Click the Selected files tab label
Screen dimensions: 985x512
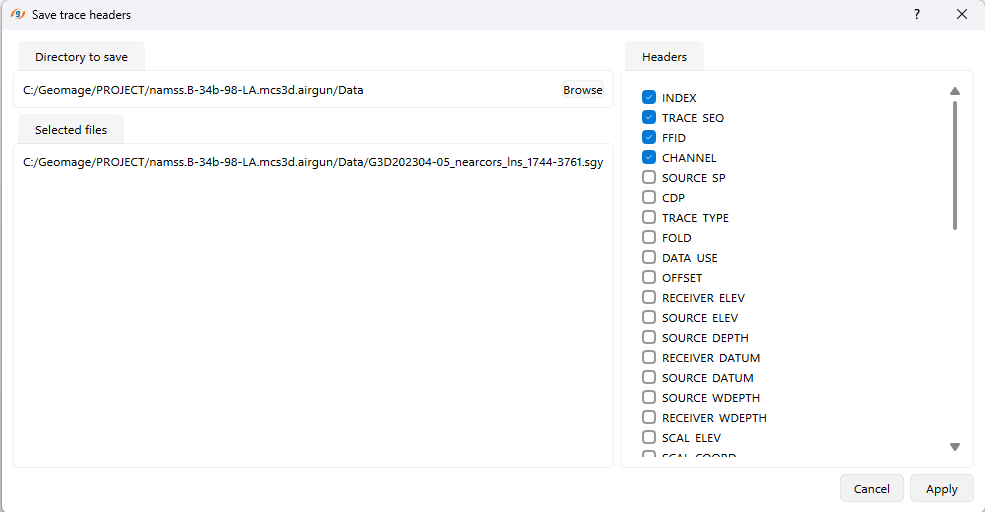tap(71, 129)
